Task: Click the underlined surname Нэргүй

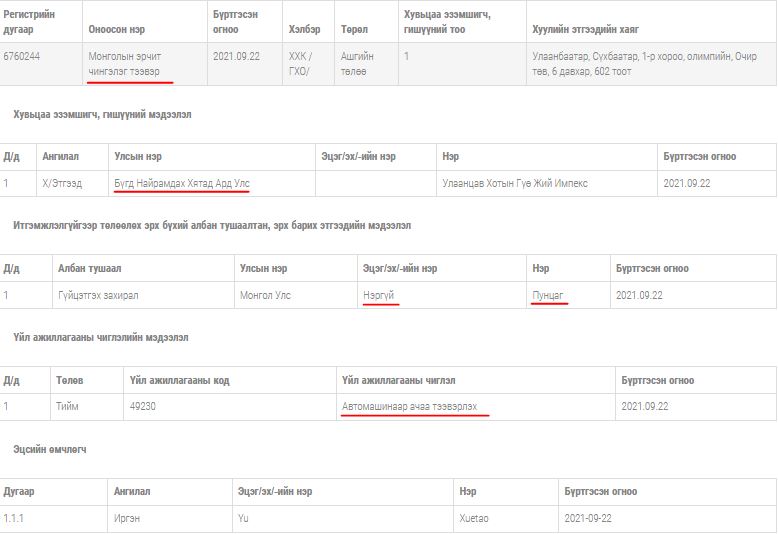Action: pos(381,295)
